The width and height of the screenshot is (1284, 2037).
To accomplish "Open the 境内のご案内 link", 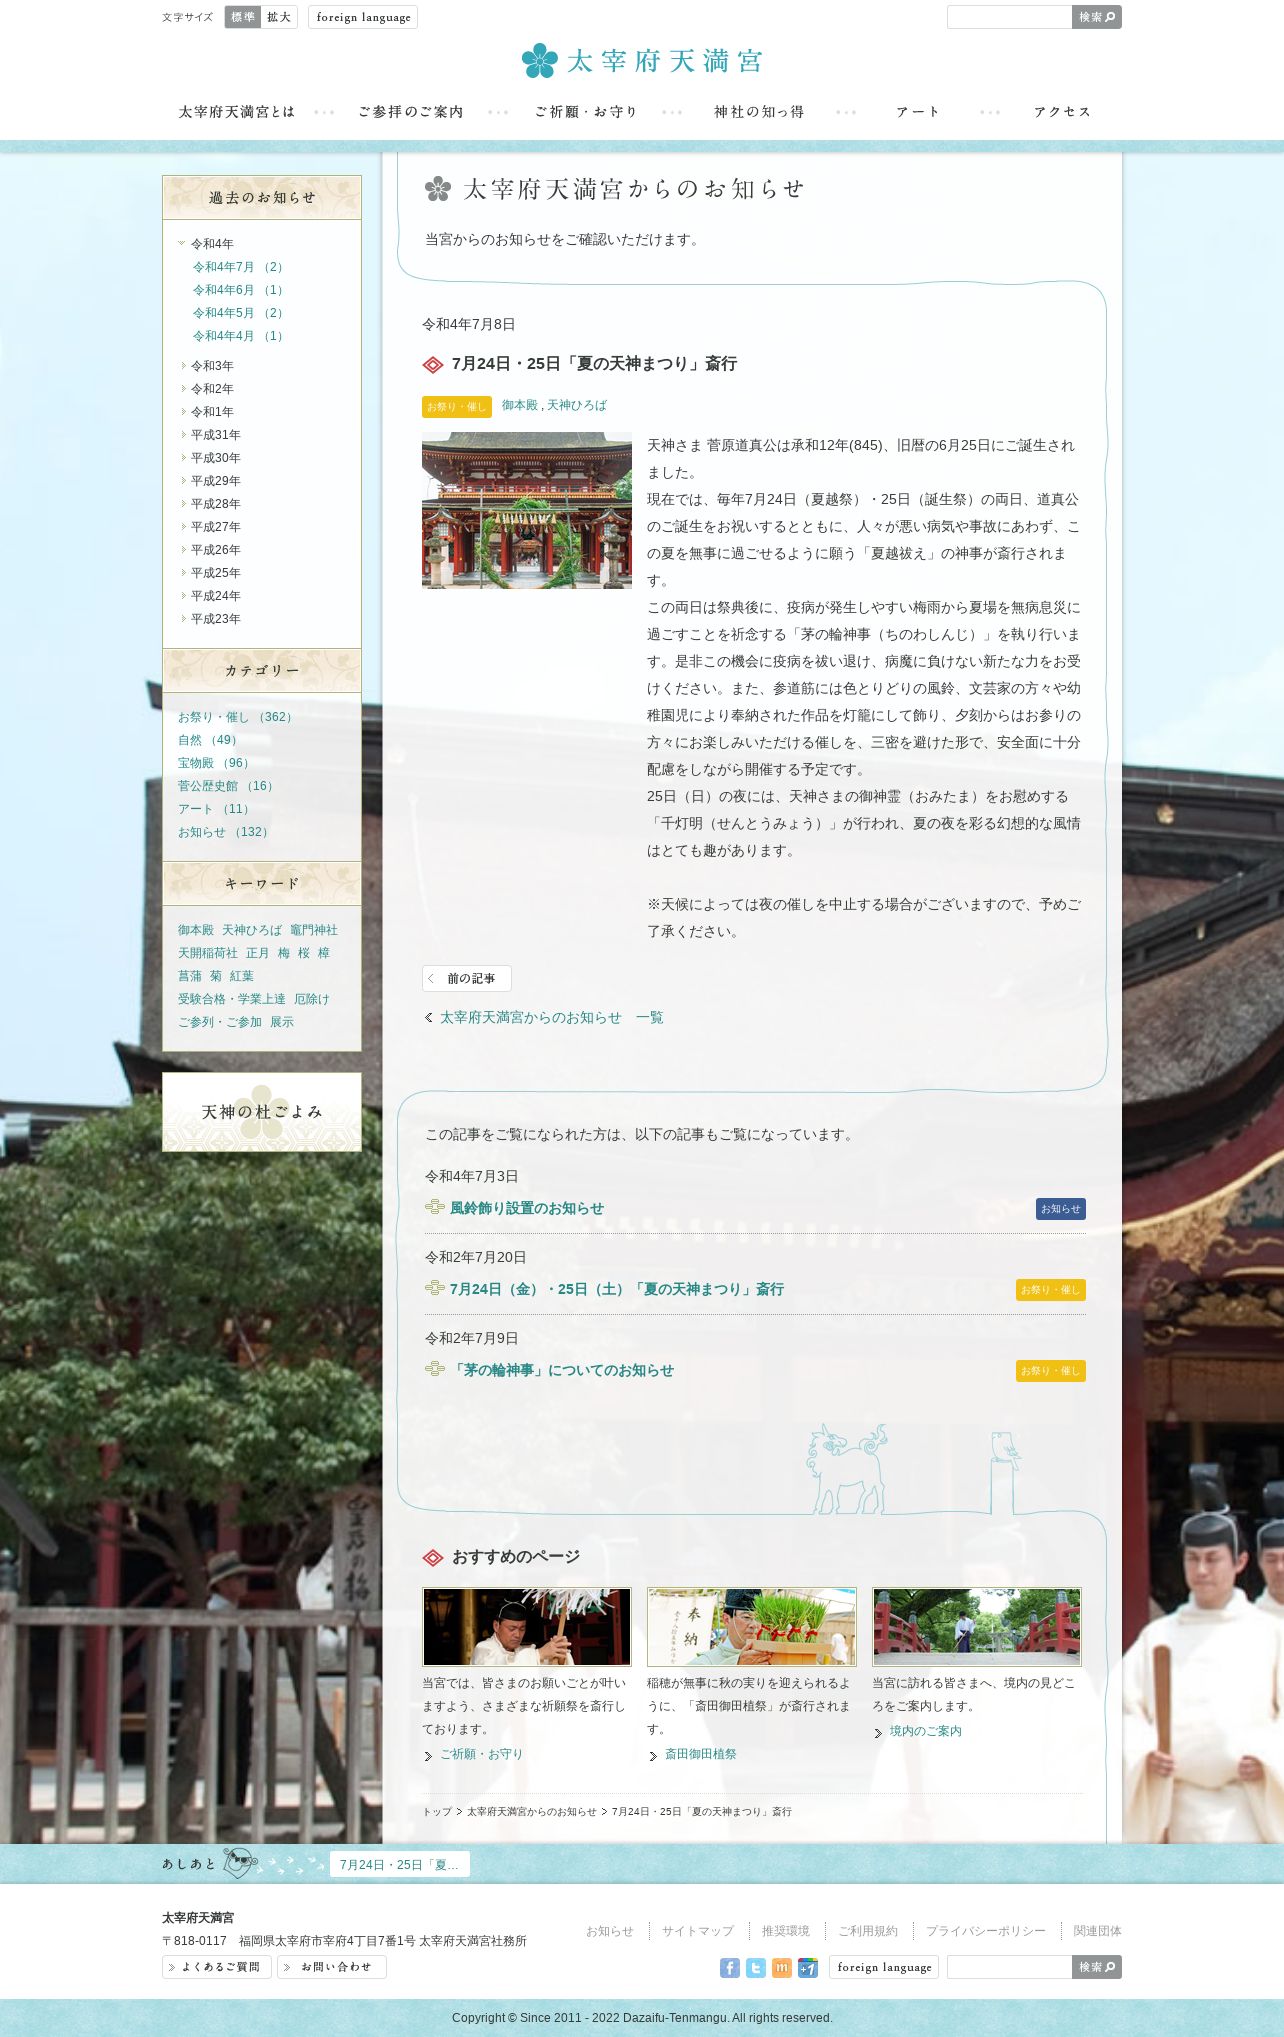I will pyautogui.click(x=926, y=1731).
